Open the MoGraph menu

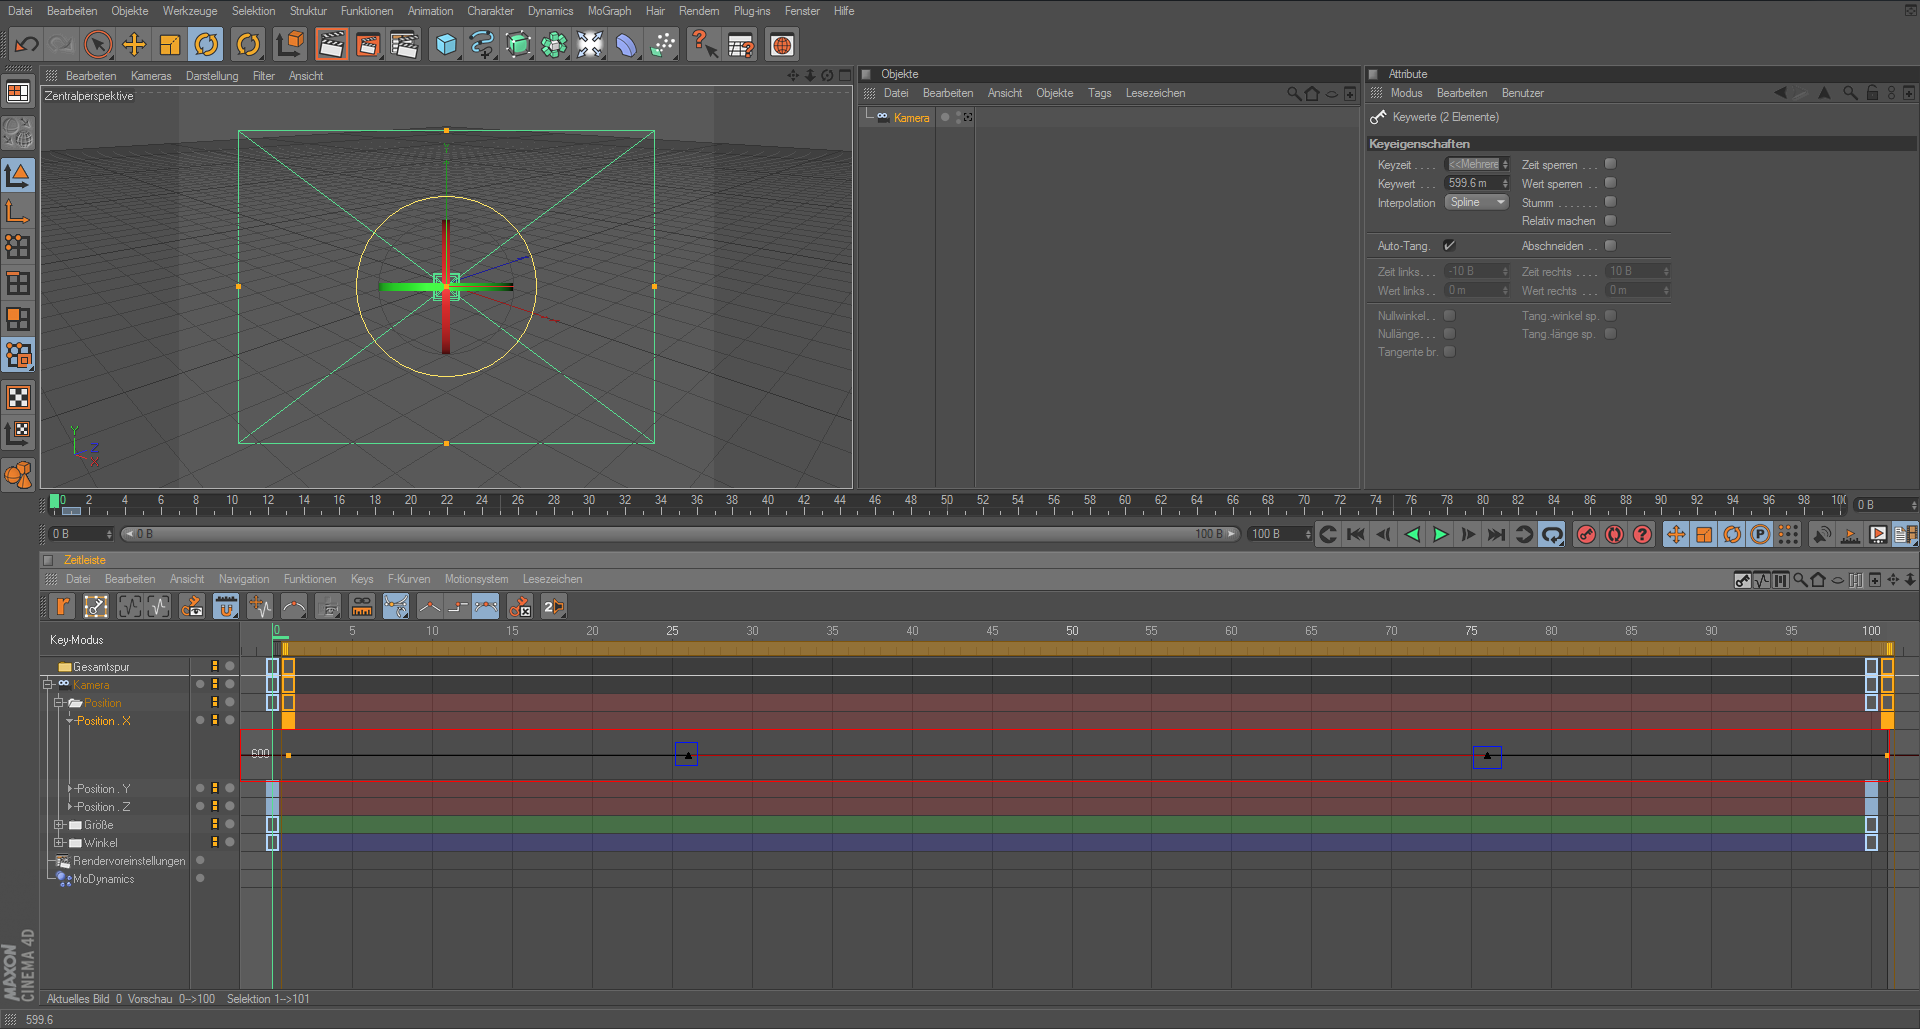pos(609,11)
